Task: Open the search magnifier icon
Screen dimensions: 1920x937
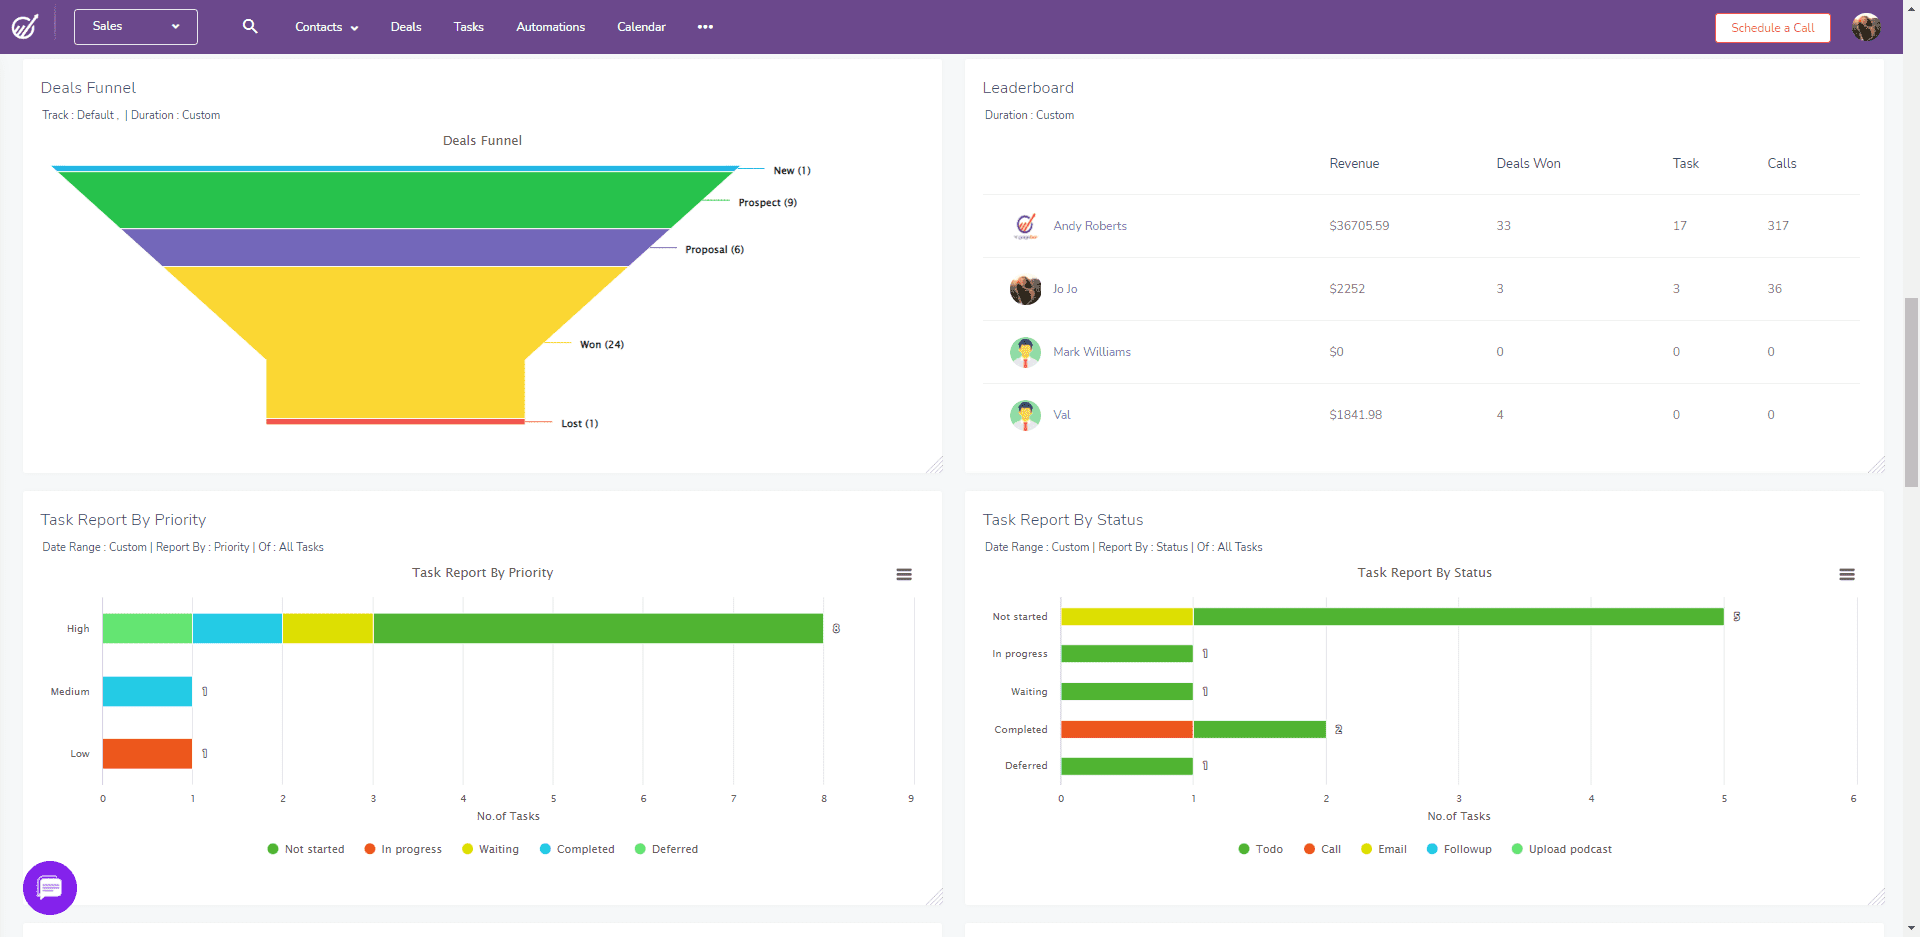Action: click(x=250, y=26)
